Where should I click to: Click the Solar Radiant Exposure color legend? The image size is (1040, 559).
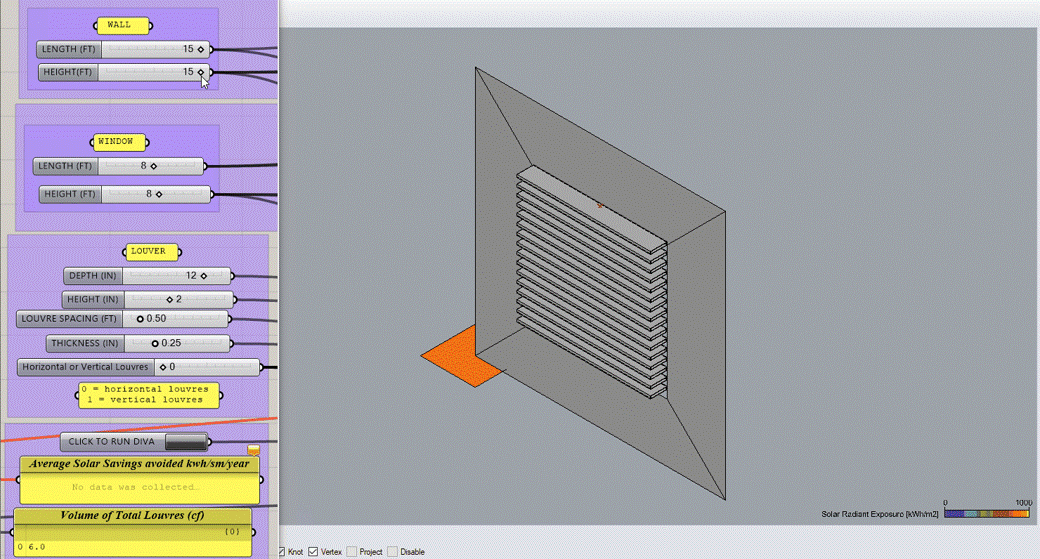987,513
